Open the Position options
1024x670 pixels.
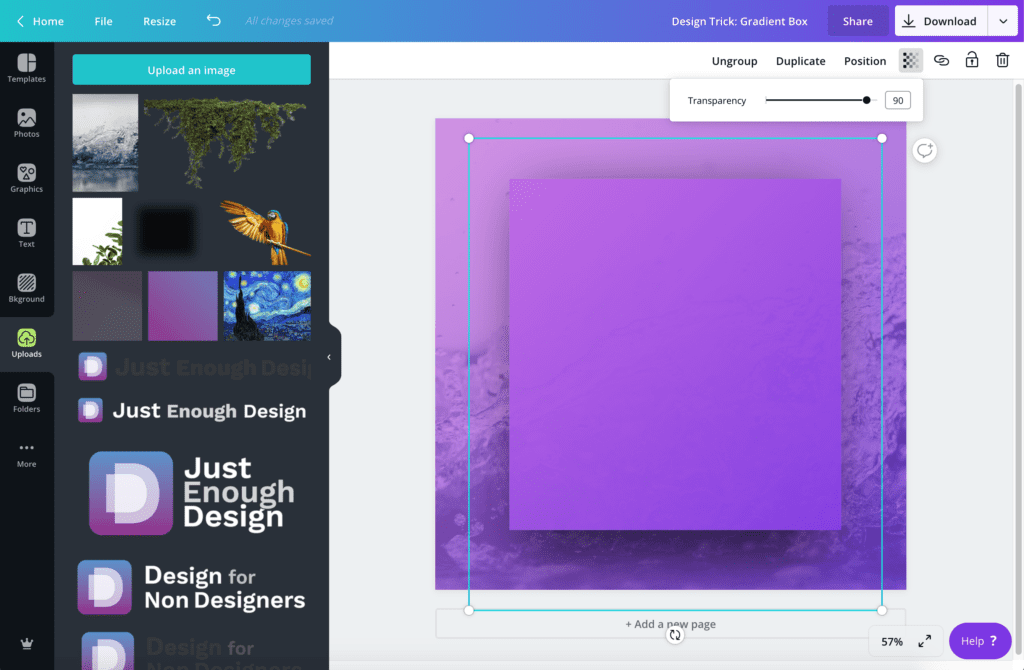pos(864,61)
